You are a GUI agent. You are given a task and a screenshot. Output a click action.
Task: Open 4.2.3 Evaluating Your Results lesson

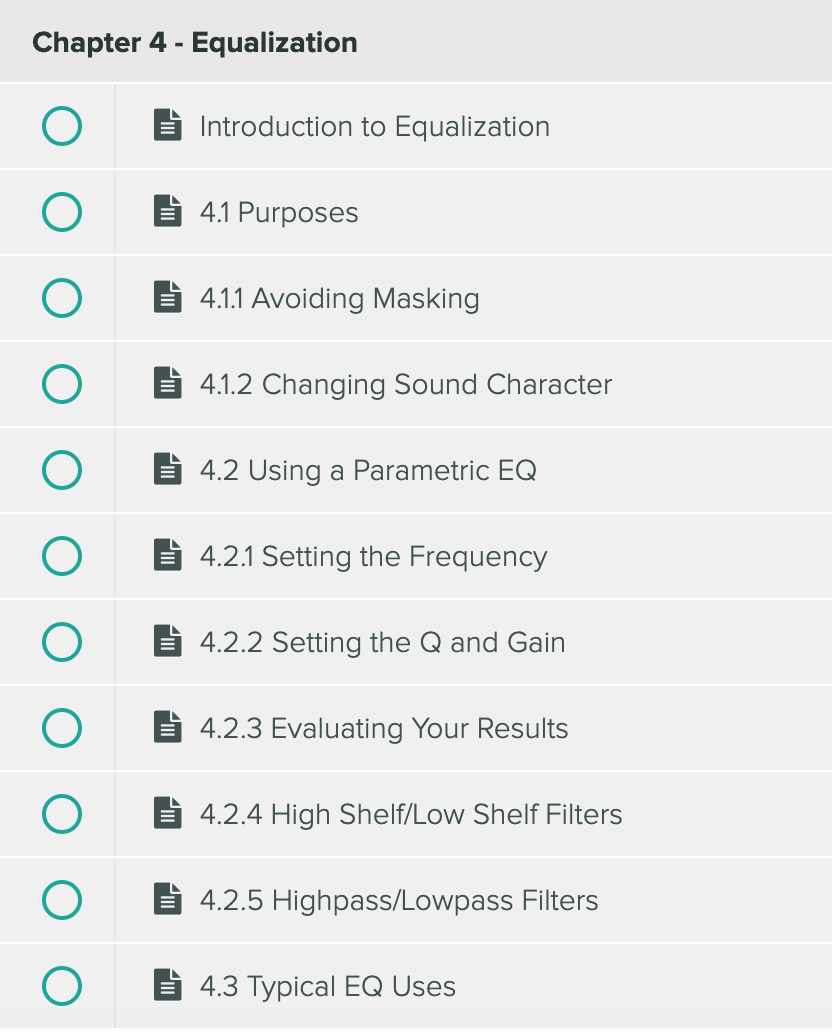click(384, 729)
